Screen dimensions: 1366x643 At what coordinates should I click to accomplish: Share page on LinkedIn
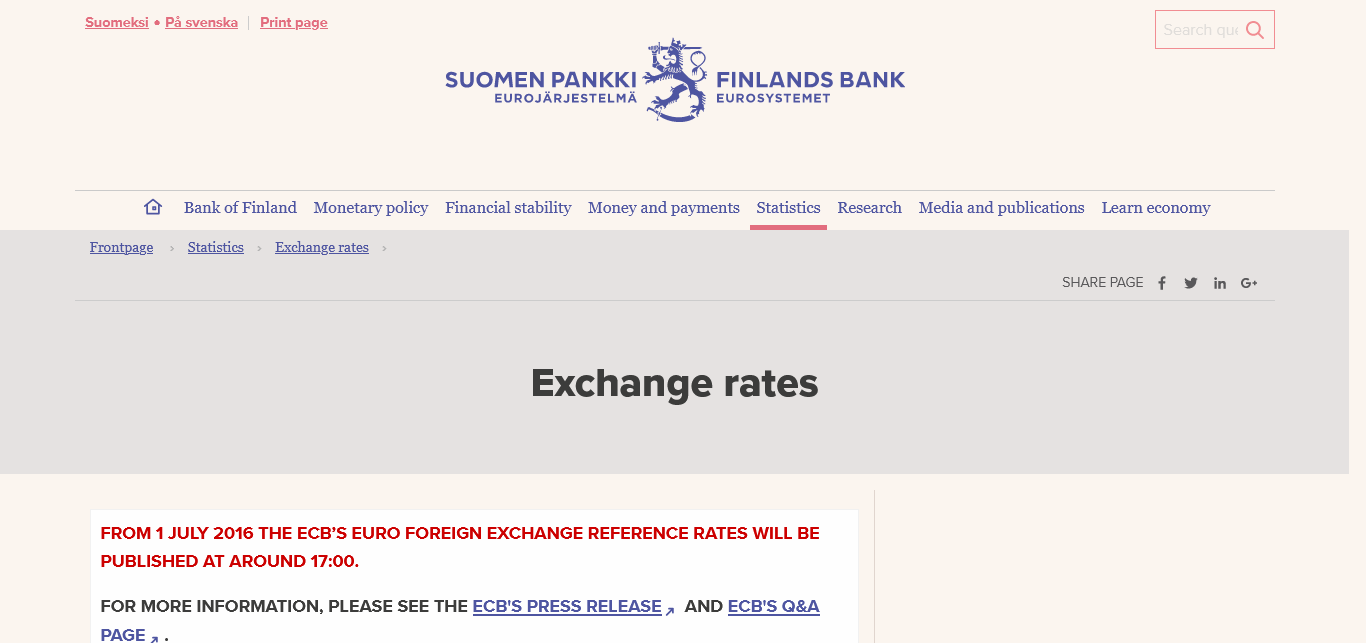(x=1220, y=283)
